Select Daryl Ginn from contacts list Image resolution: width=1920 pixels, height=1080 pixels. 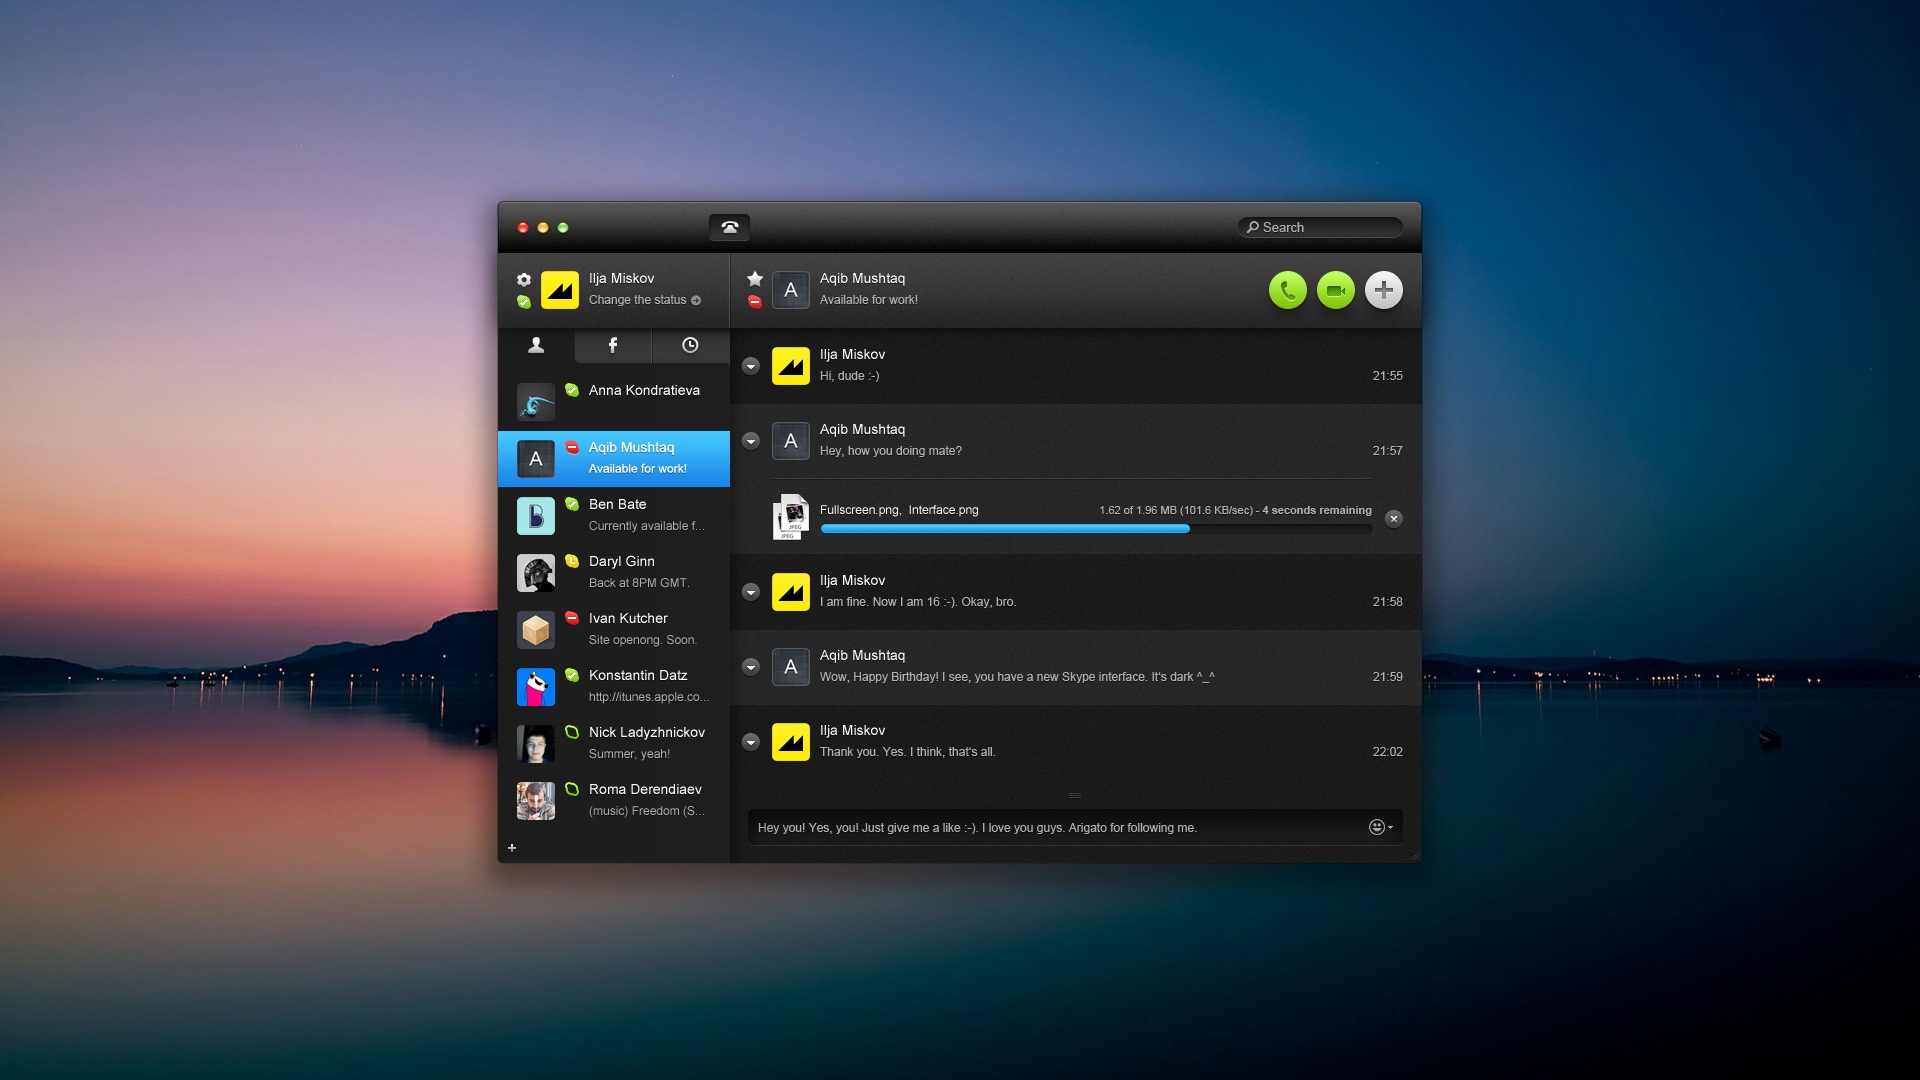point(615,572)
